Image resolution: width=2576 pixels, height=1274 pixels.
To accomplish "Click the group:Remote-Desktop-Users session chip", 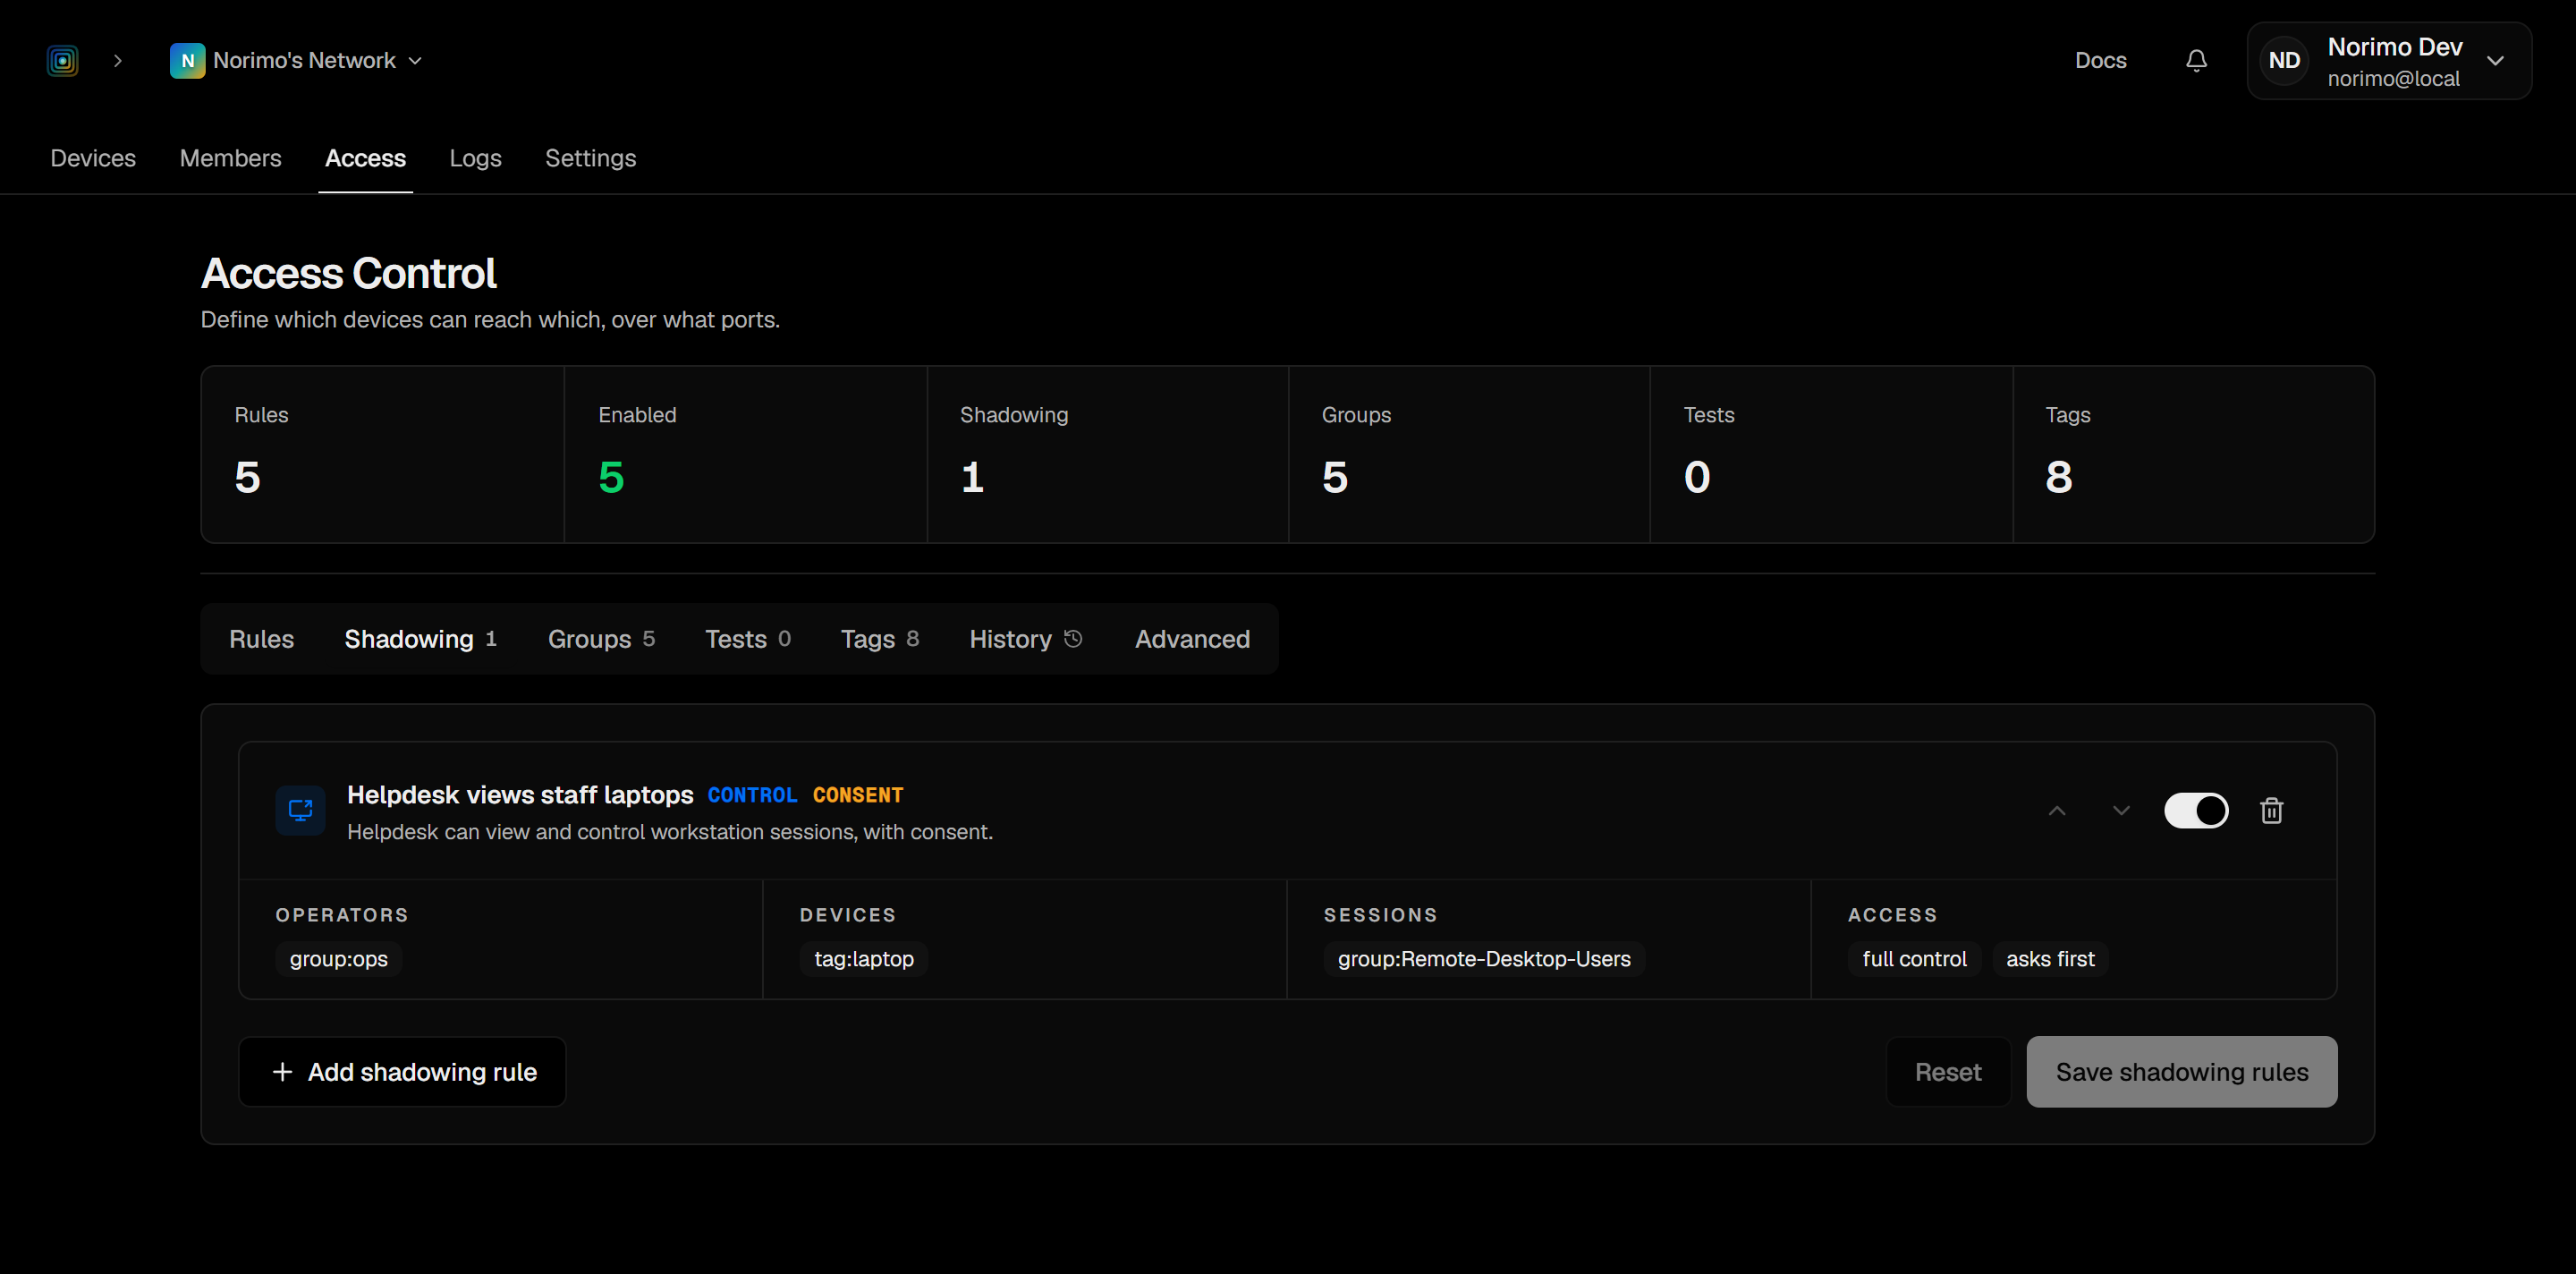I will [1484, 959].
